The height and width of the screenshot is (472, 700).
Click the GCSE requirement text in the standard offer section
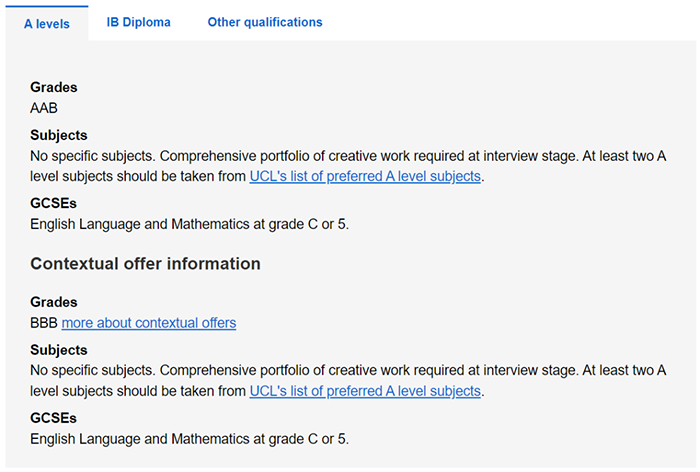coord(189,224)
